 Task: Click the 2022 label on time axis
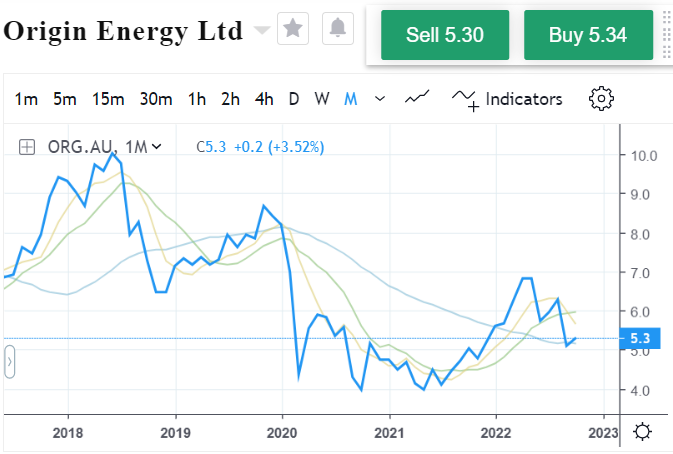(x=496, y=433)
